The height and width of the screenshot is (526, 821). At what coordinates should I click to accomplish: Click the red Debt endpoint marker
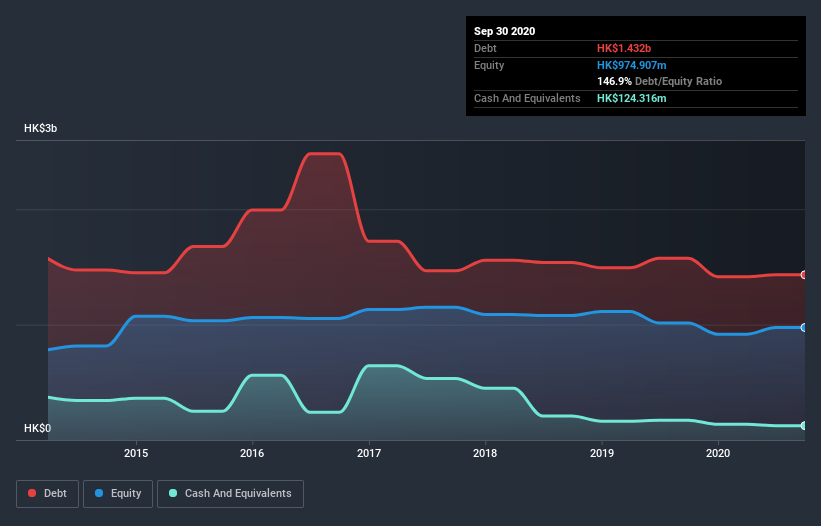tap(804, 275)
